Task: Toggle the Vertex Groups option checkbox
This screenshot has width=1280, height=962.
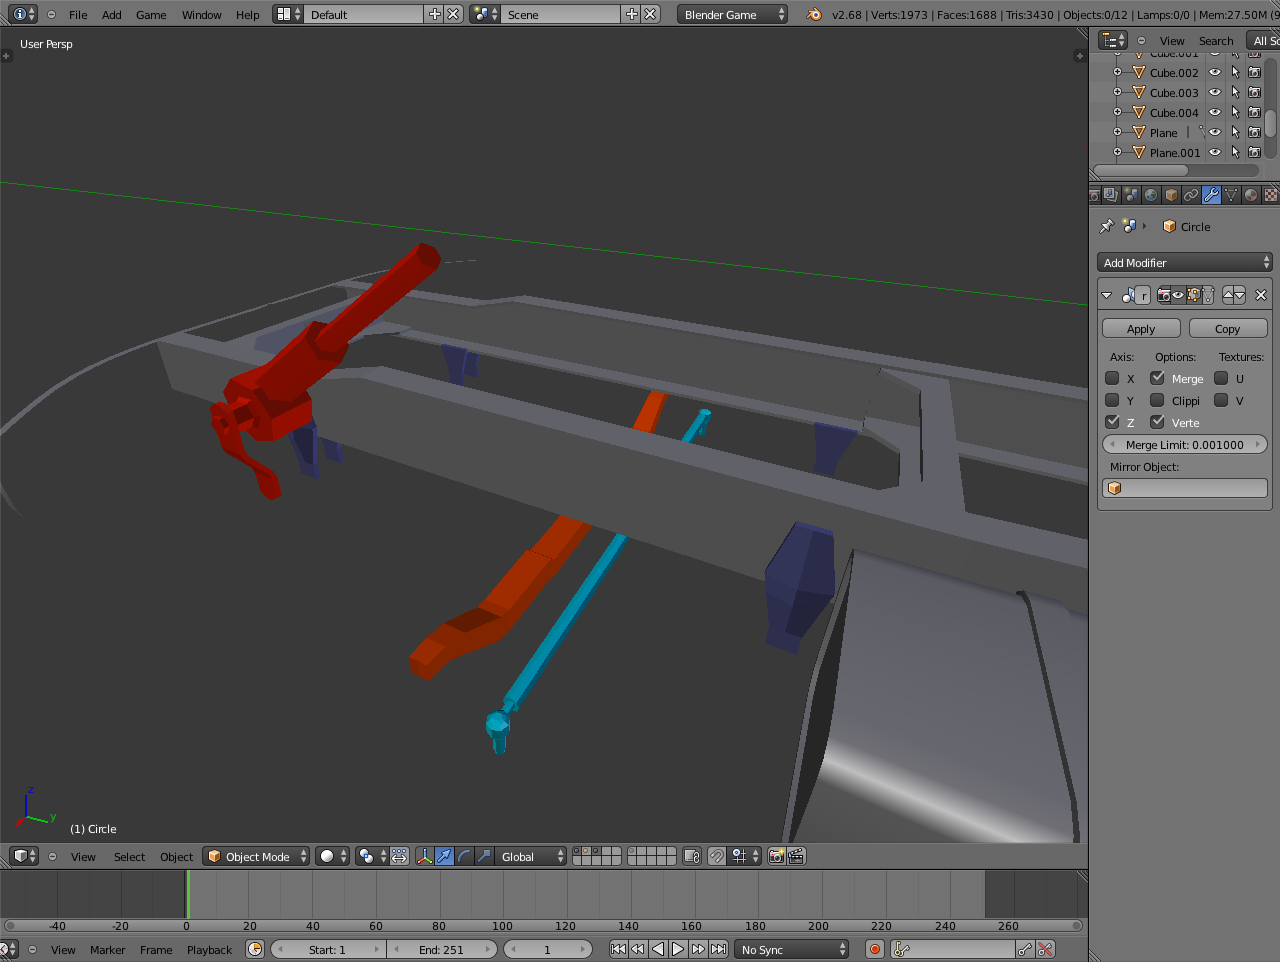Action: click(1157, 422)
